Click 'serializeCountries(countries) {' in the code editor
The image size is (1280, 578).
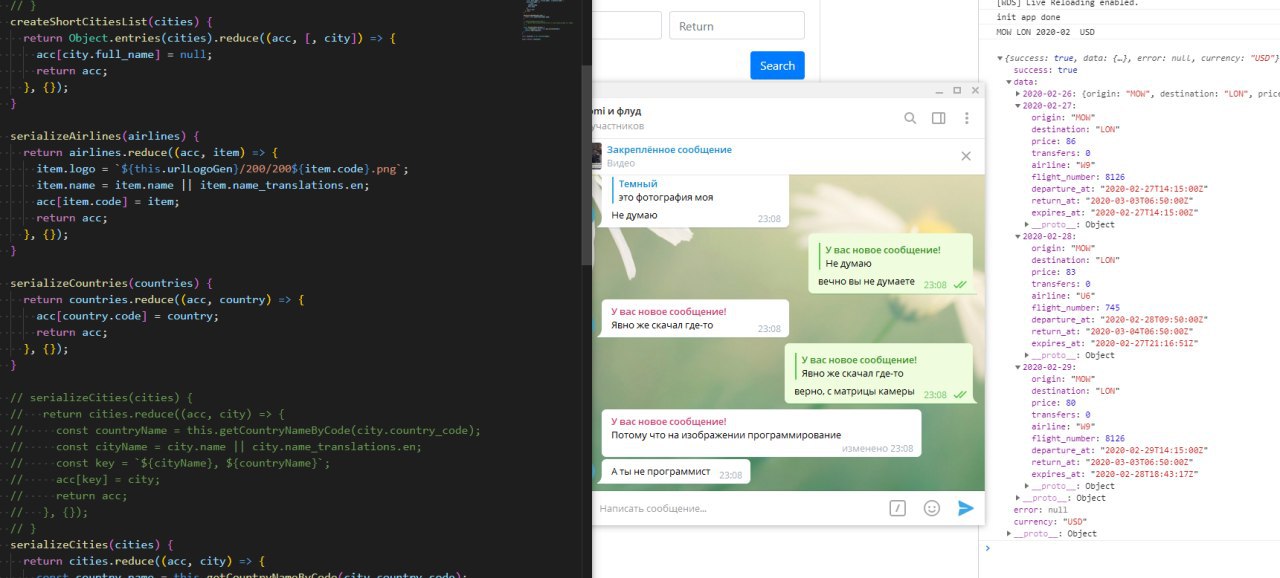coord(111,283)
